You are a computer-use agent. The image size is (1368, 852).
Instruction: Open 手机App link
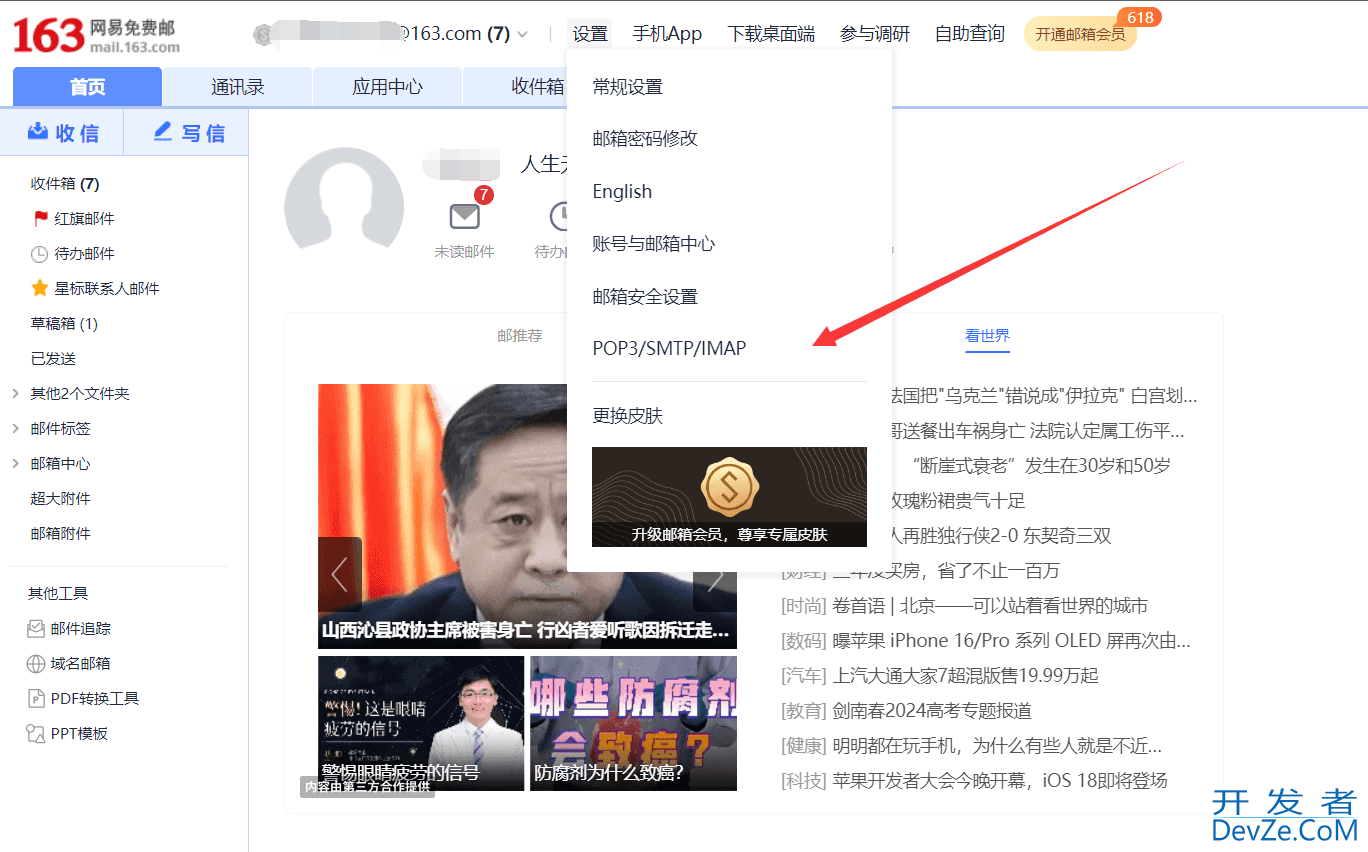(667, 34)
